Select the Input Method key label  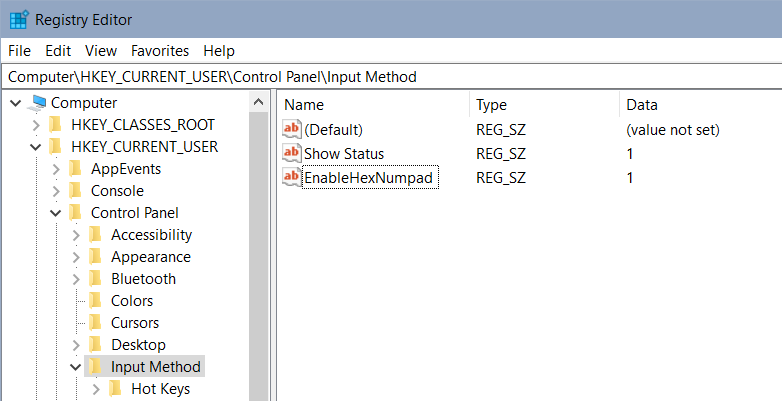pos(156,367)
